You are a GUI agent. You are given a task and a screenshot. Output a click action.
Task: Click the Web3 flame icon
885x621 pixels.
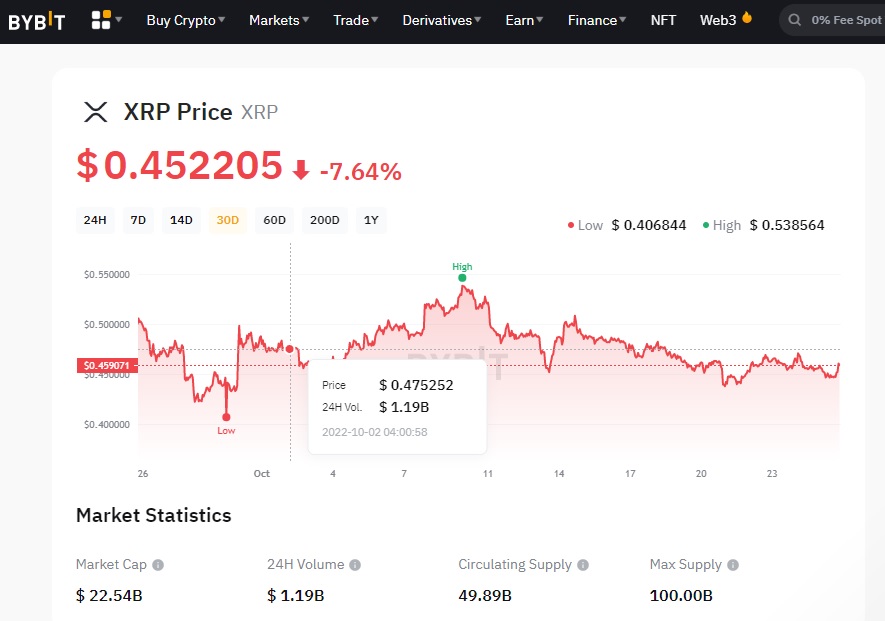(747, 18)
